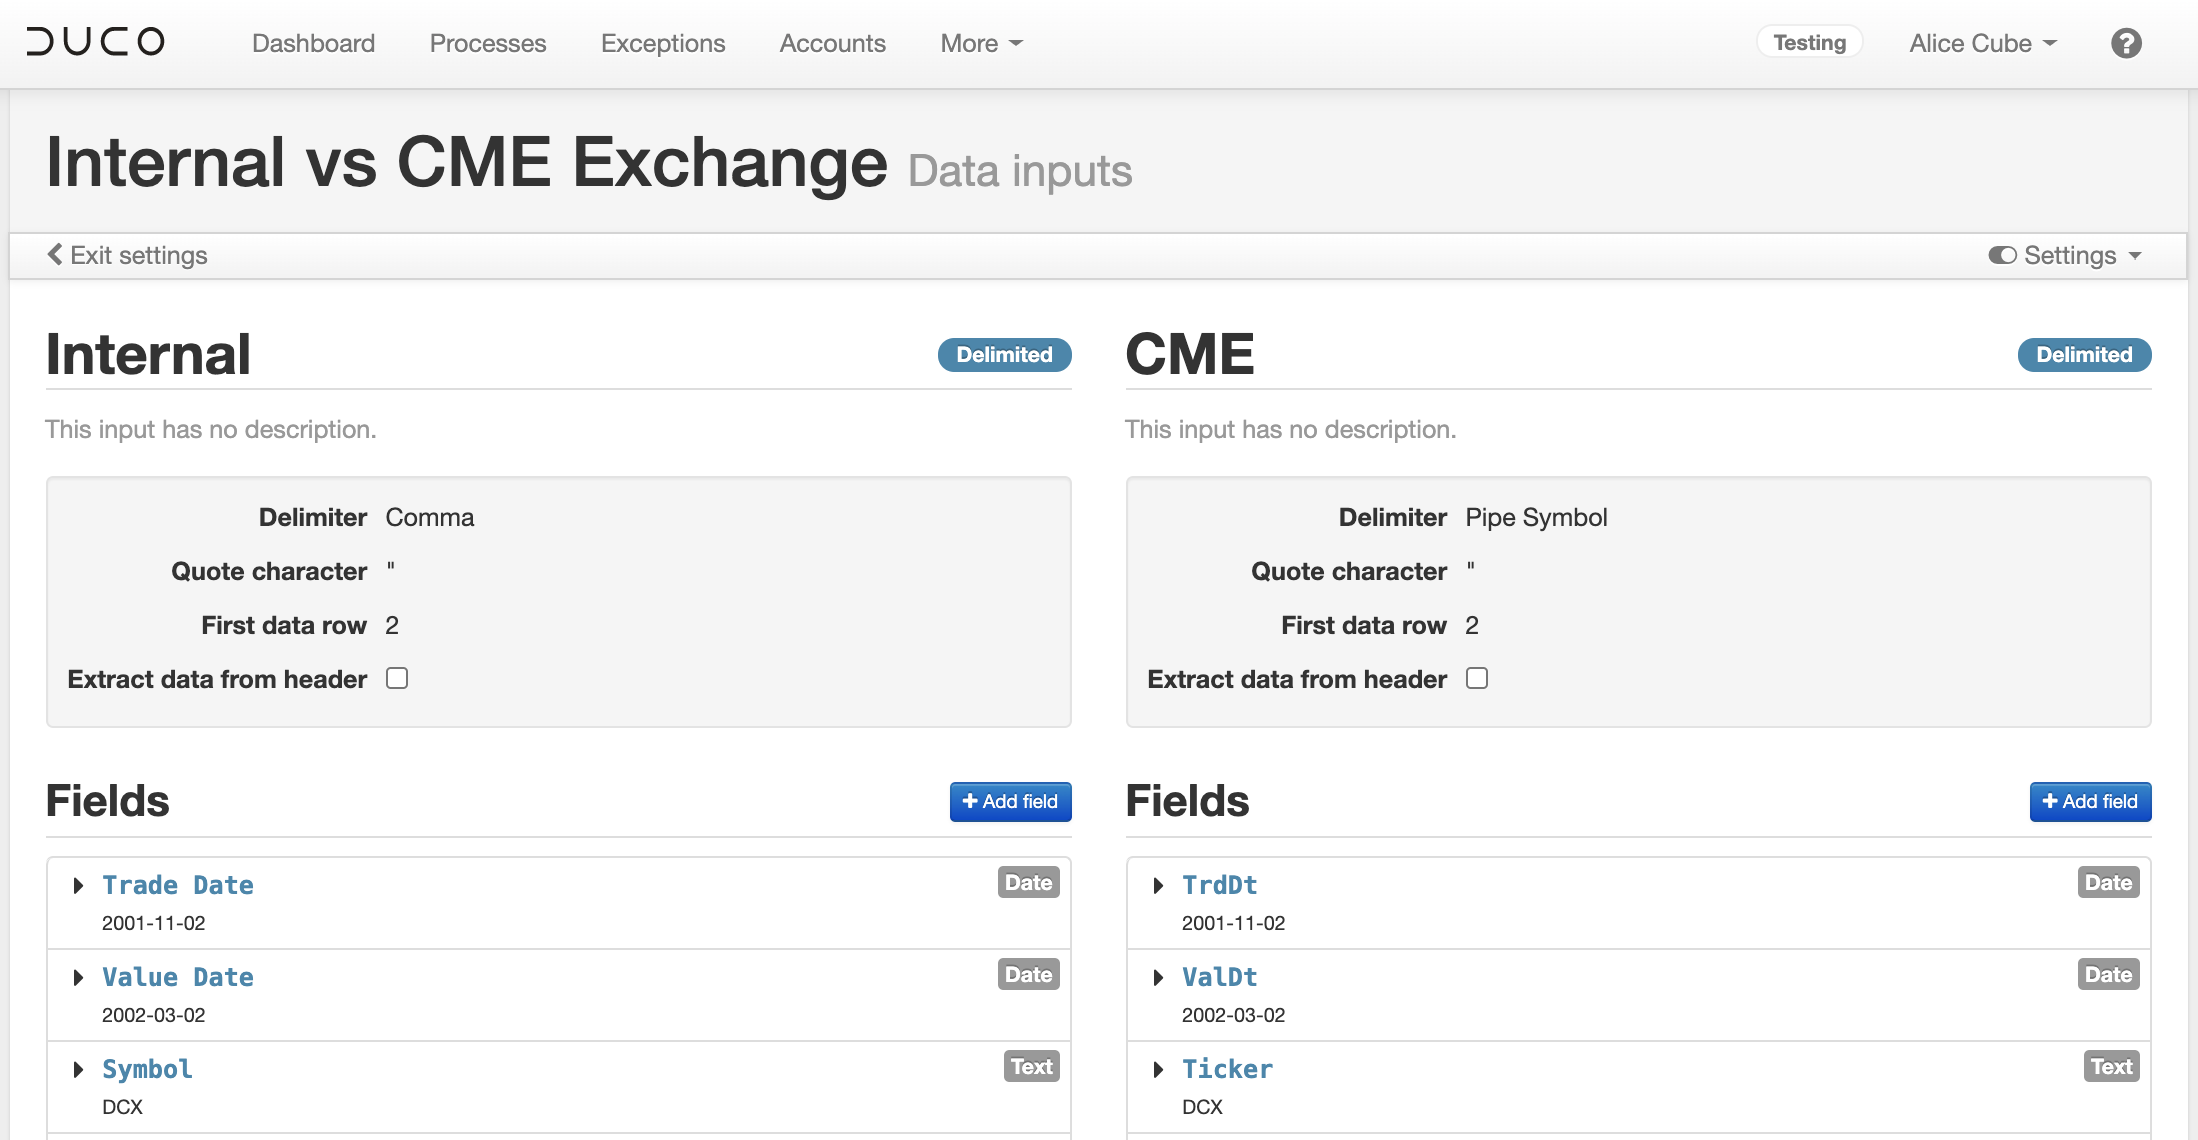
Task: Open the TrdDt field name
Action: pos(1220,885)
